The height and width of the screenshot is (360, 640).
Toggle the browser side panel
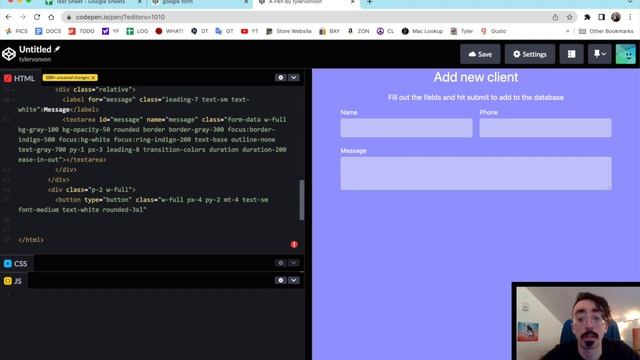tap(601, 17)
